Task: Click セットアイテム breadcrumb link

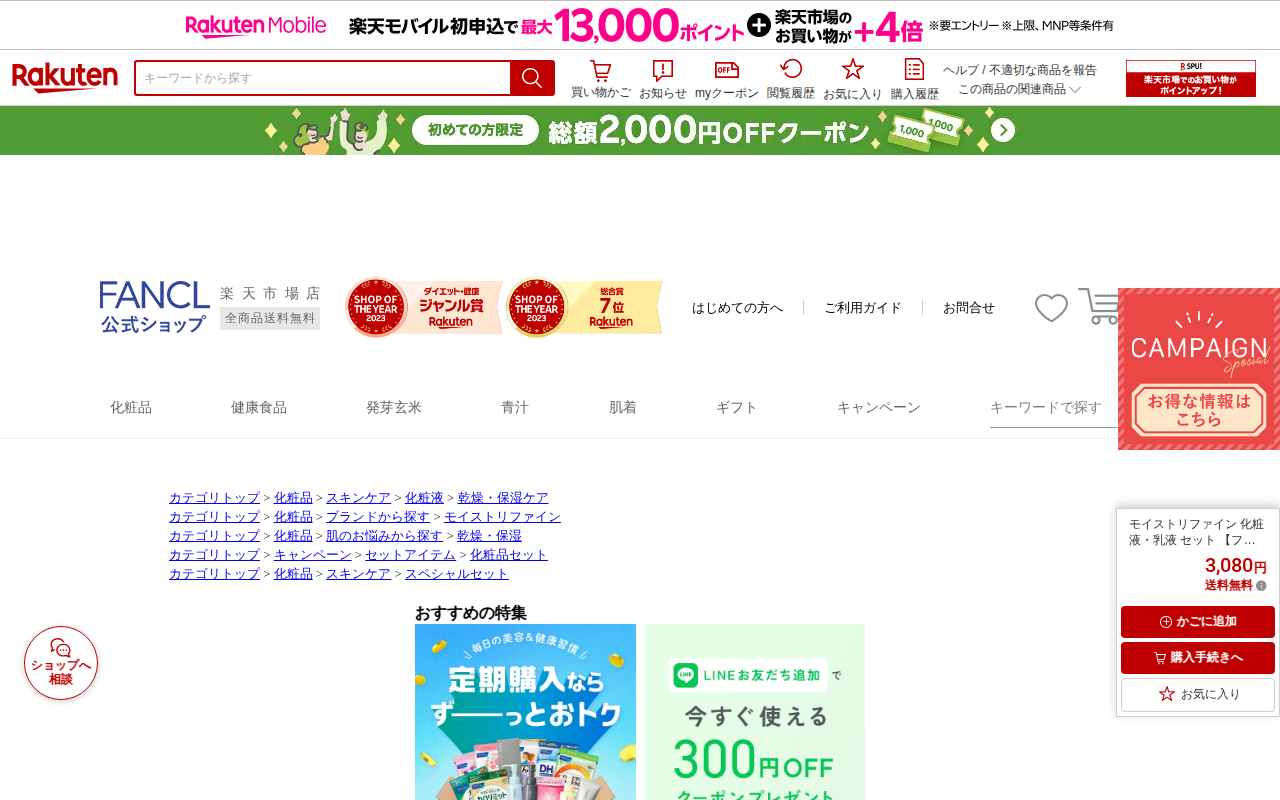Action: (x=410, y=555)
